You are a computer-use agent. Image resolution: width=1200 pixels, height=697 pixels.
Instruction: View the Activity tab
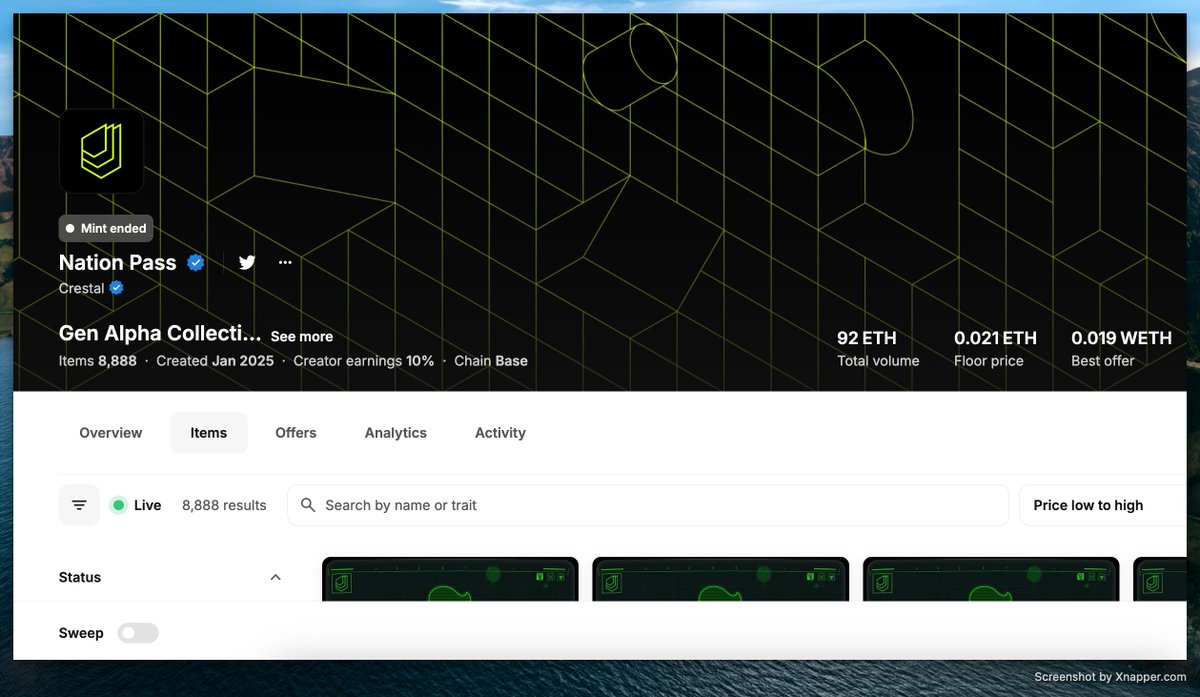tap(500, 433)
